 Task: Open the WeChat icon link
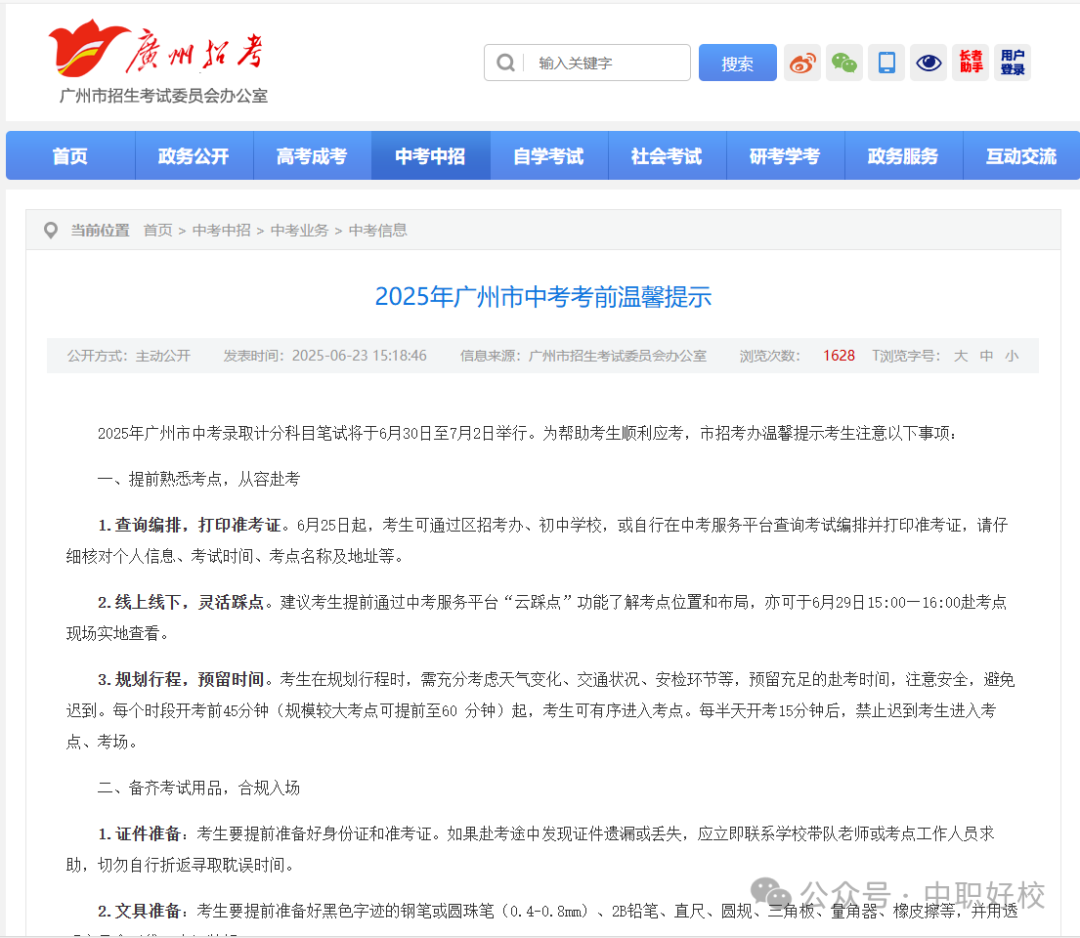click(x=844, y=63)
